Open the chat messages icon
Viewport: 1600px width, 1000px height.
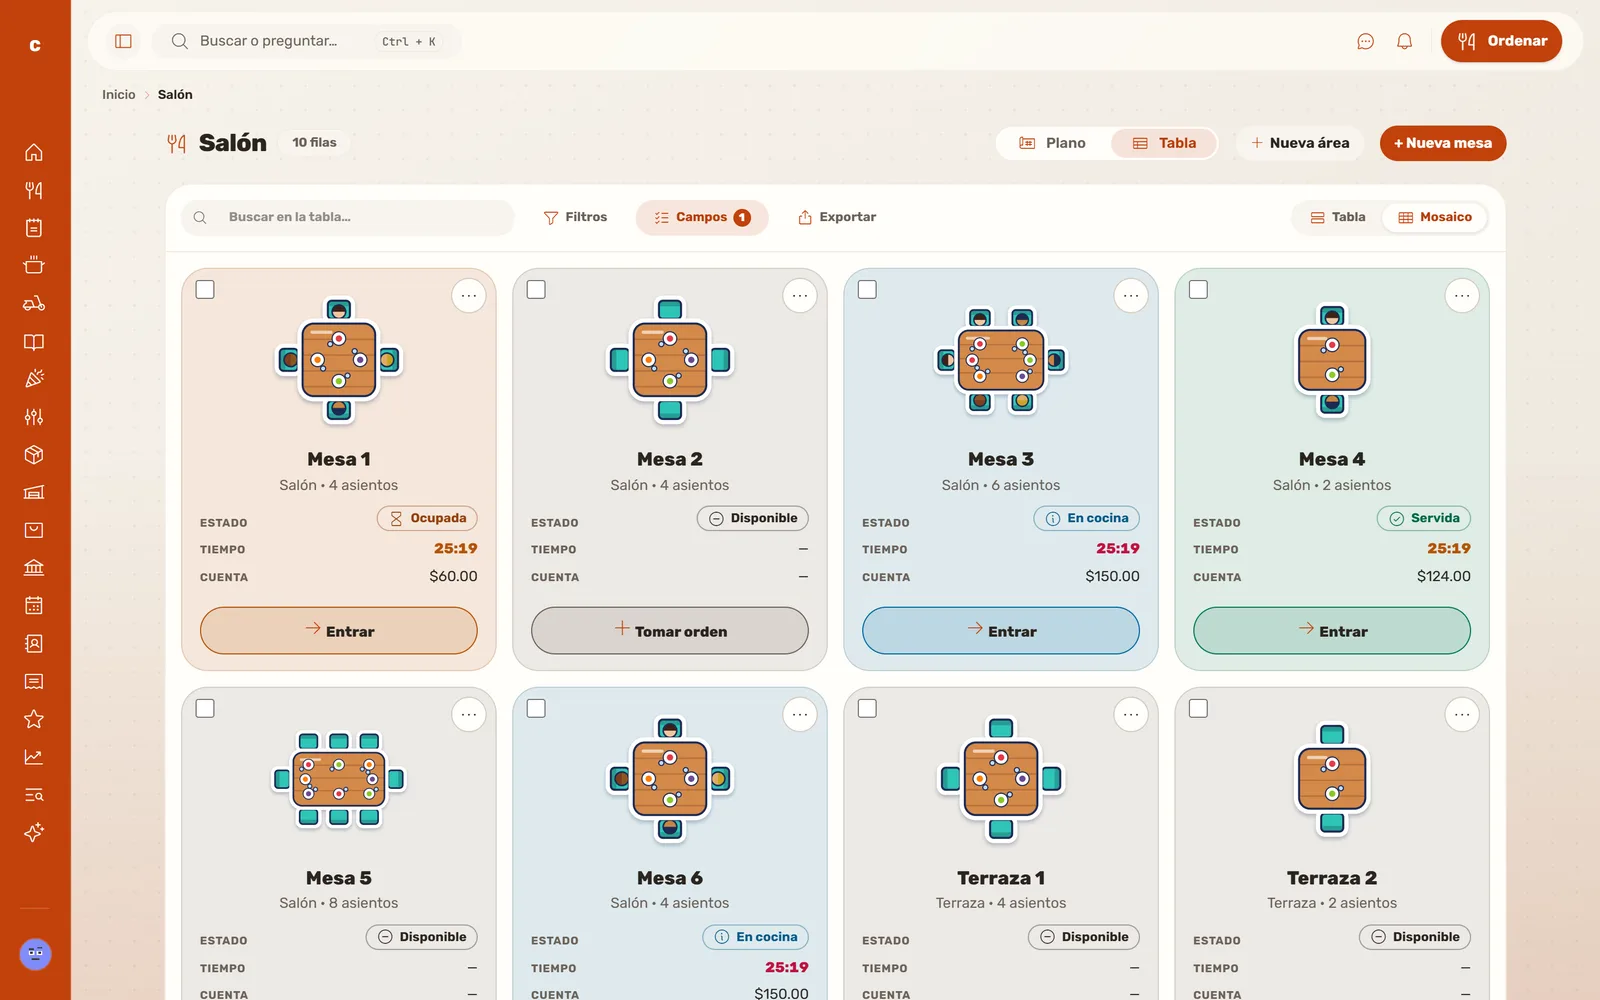pos(1365,41)
